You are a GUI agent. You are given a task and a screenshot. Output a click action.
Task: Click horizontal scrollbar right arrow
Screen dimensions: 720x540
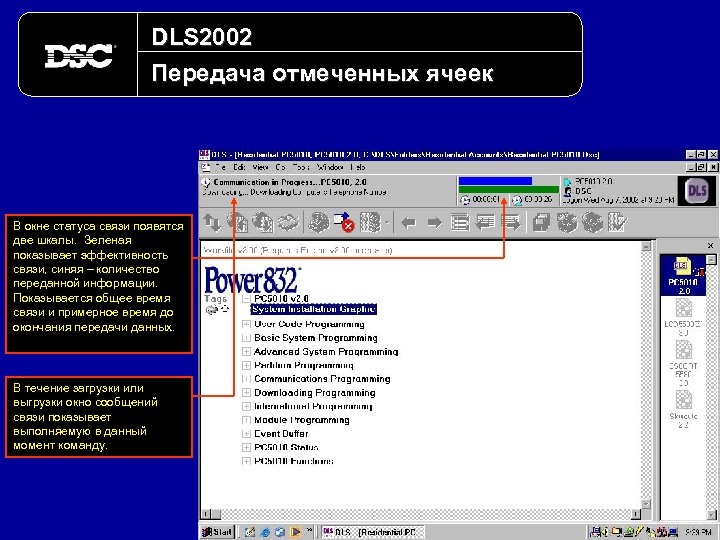click(636, 514)
